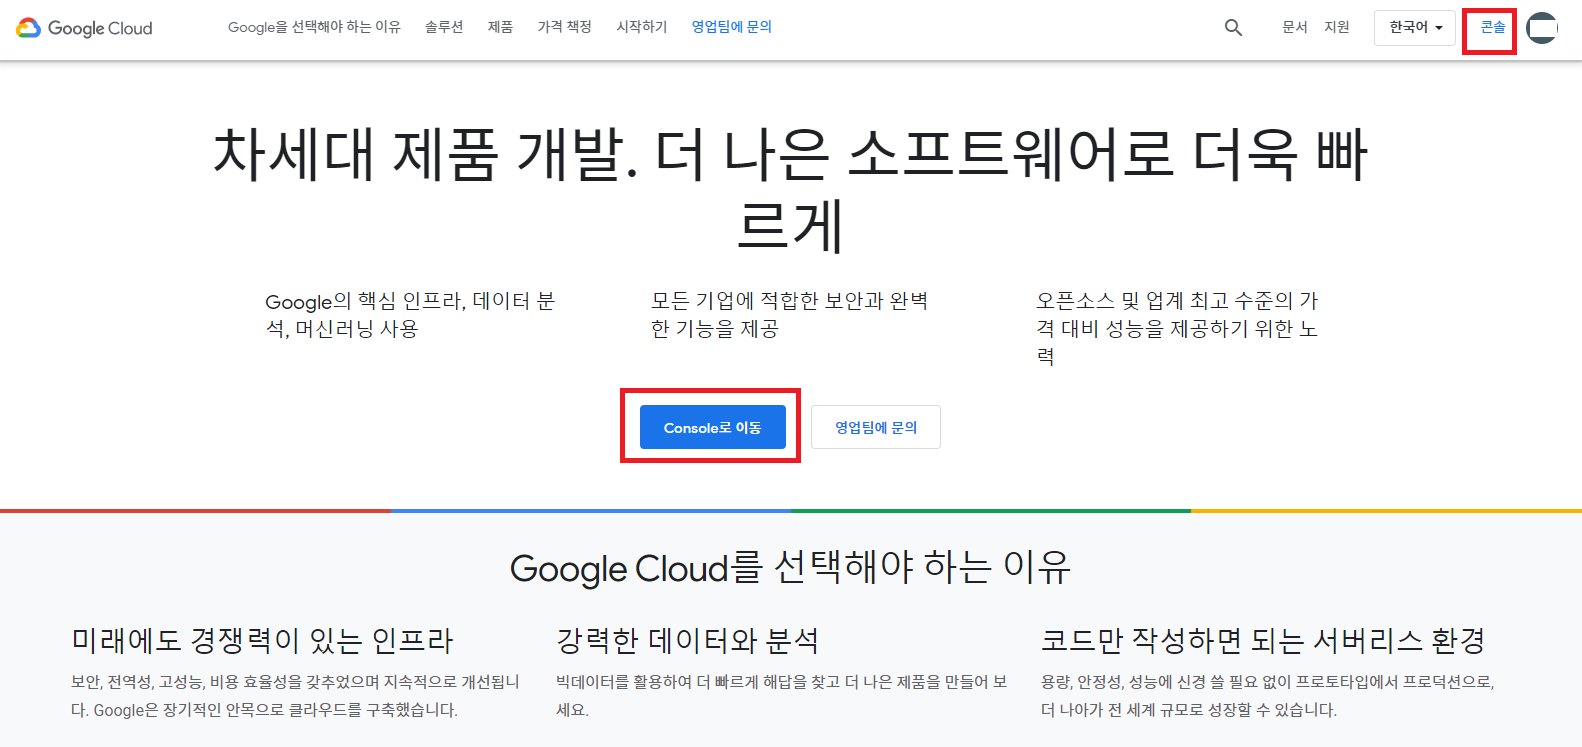Open the 제품 menu
Viewport: 1582px width, 747px height.
pyautogui.click(x=500, y=27)
